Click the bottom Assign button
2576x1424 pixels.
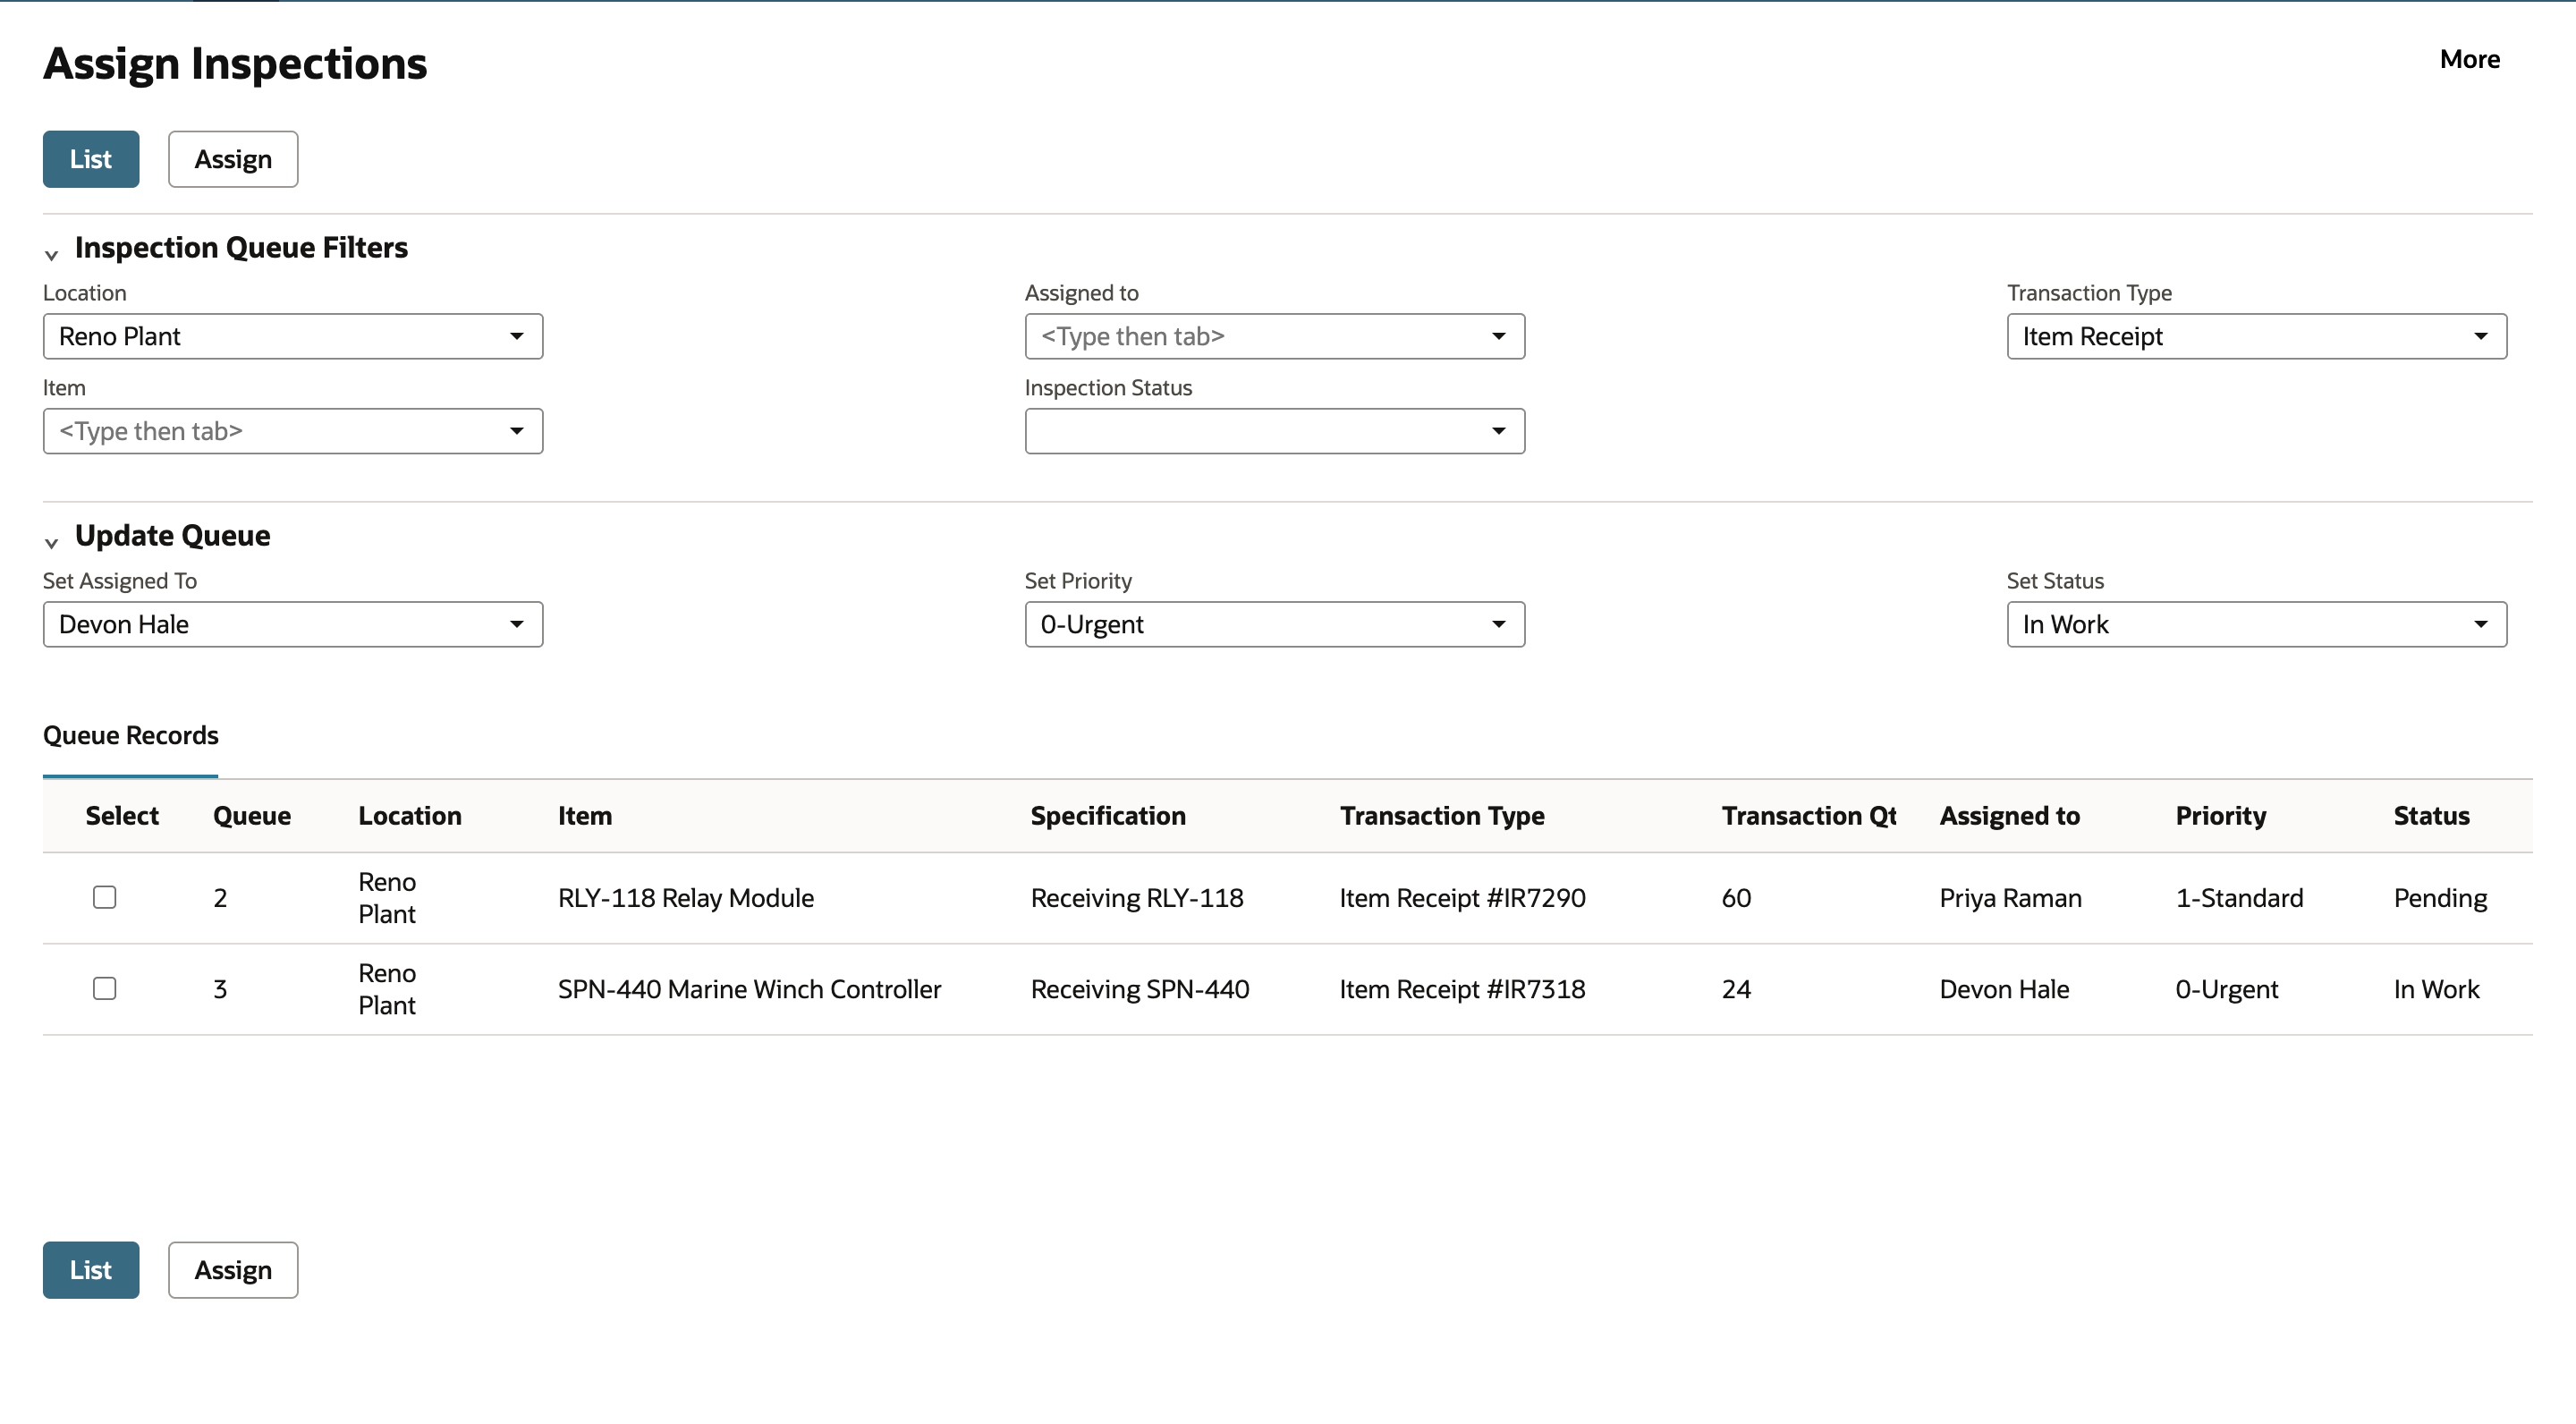pyautogui.click(x=233, y=1270)
